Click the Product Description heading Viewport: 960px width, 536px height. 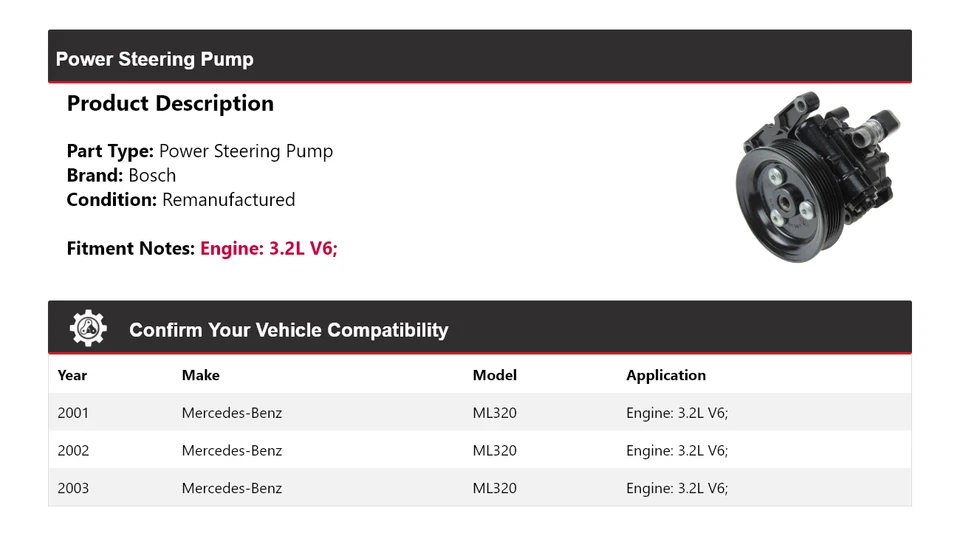pos(170,104)
